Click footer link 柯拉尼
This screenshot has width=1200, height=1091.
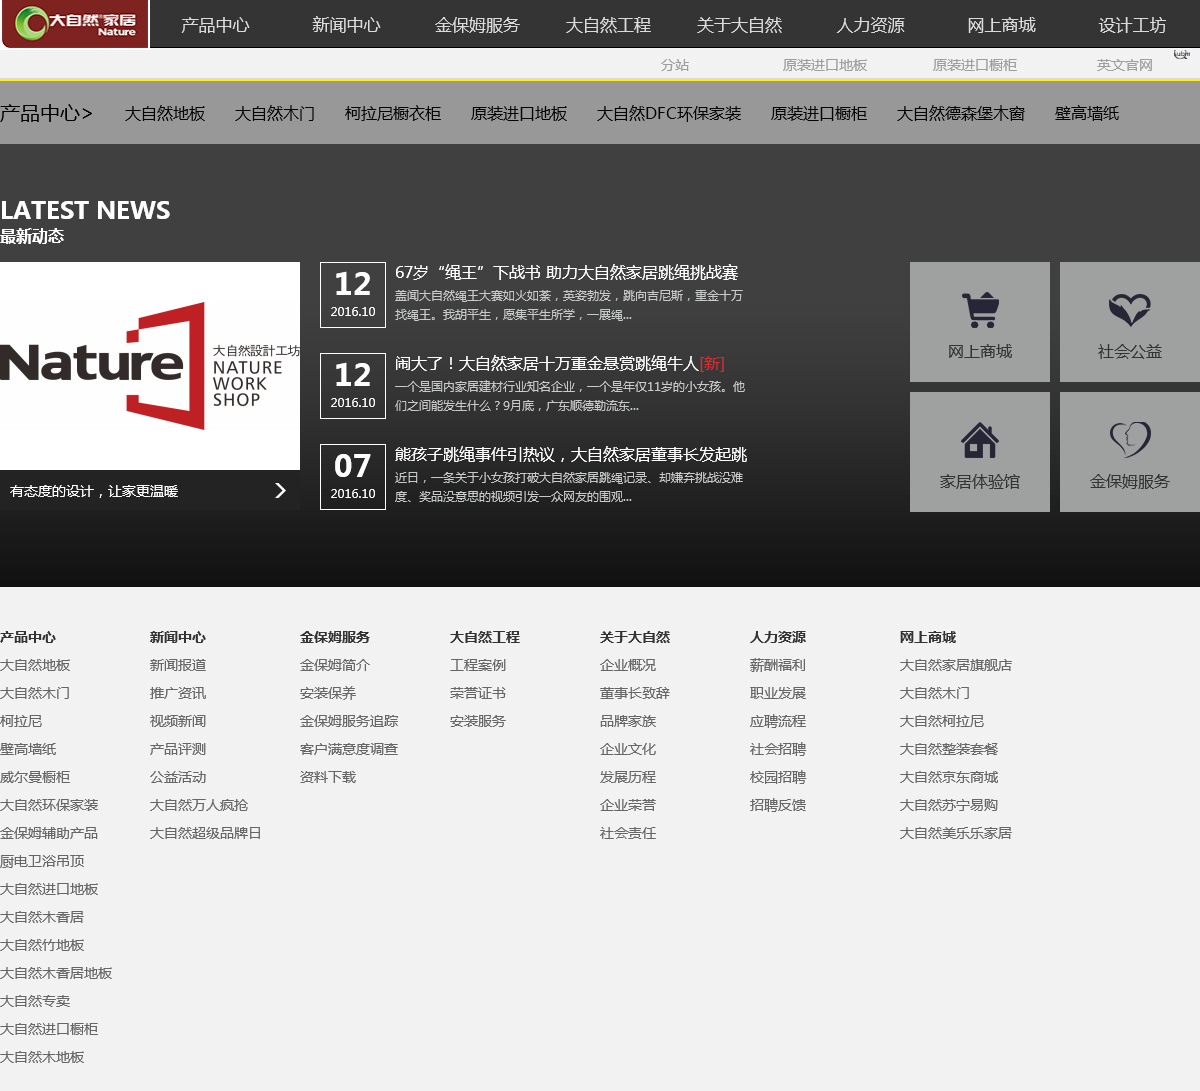(21, 721)
